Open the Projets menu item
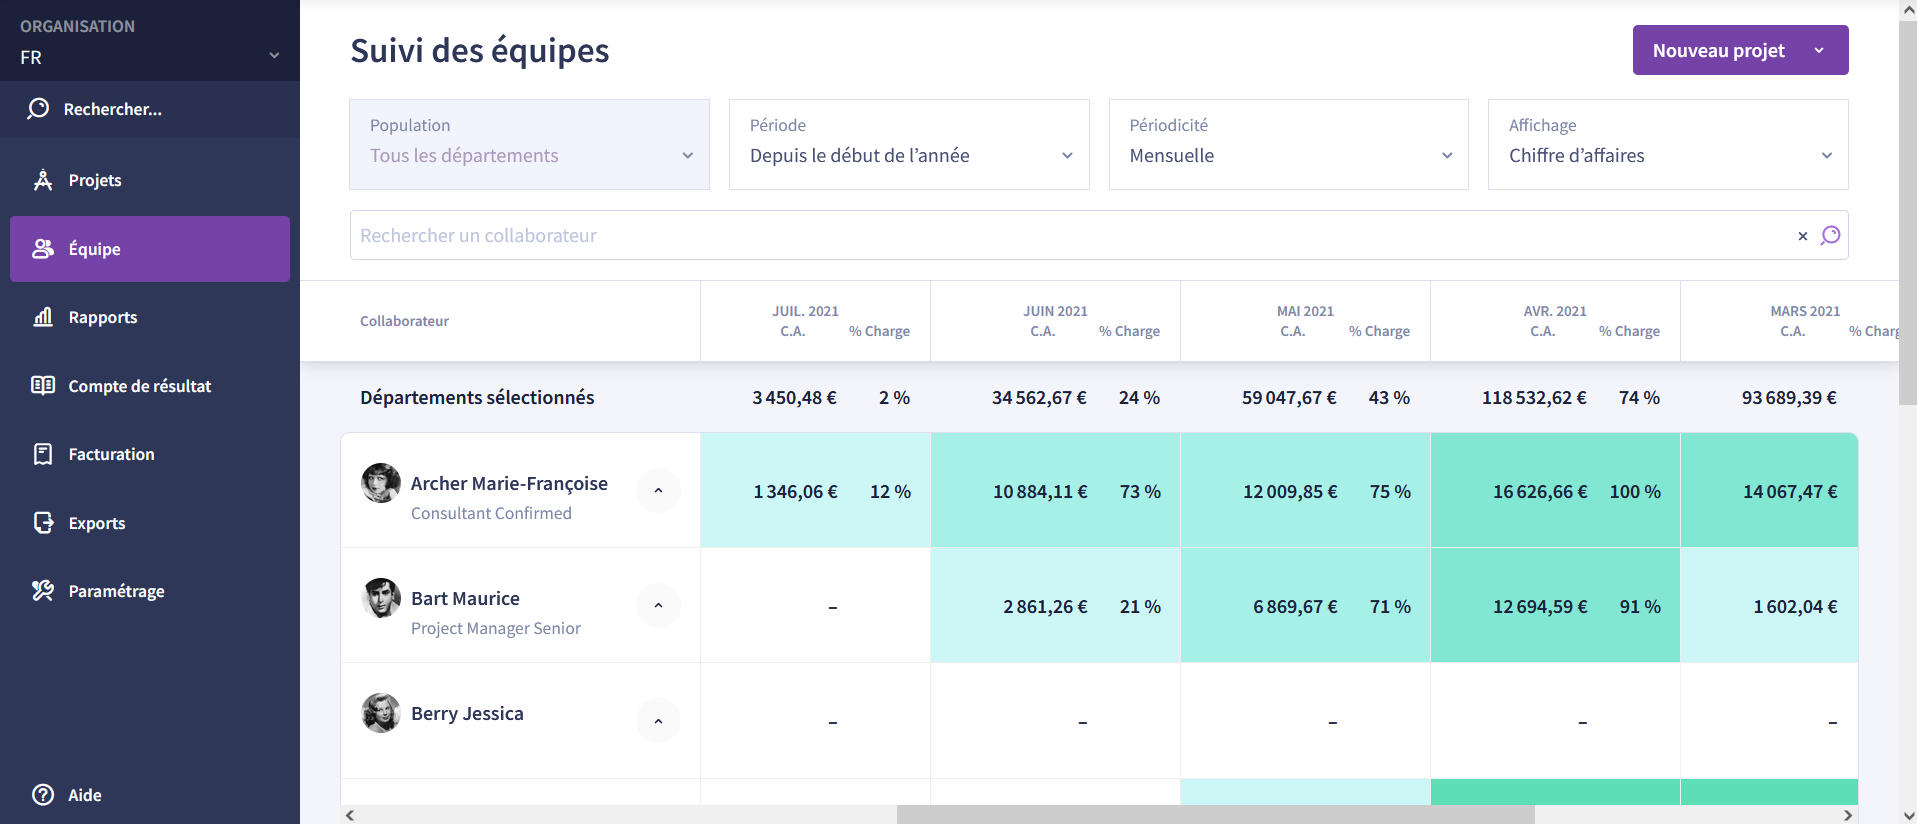 150,180
